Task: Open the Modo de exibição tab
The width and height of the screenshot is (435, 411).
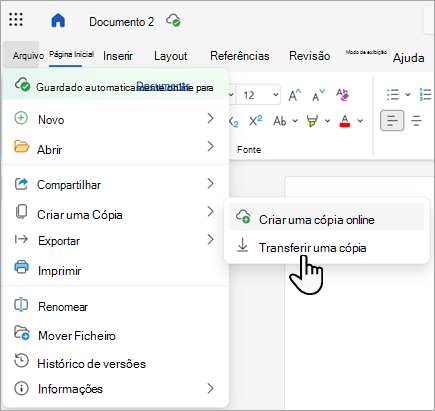Action: point(366,52)
